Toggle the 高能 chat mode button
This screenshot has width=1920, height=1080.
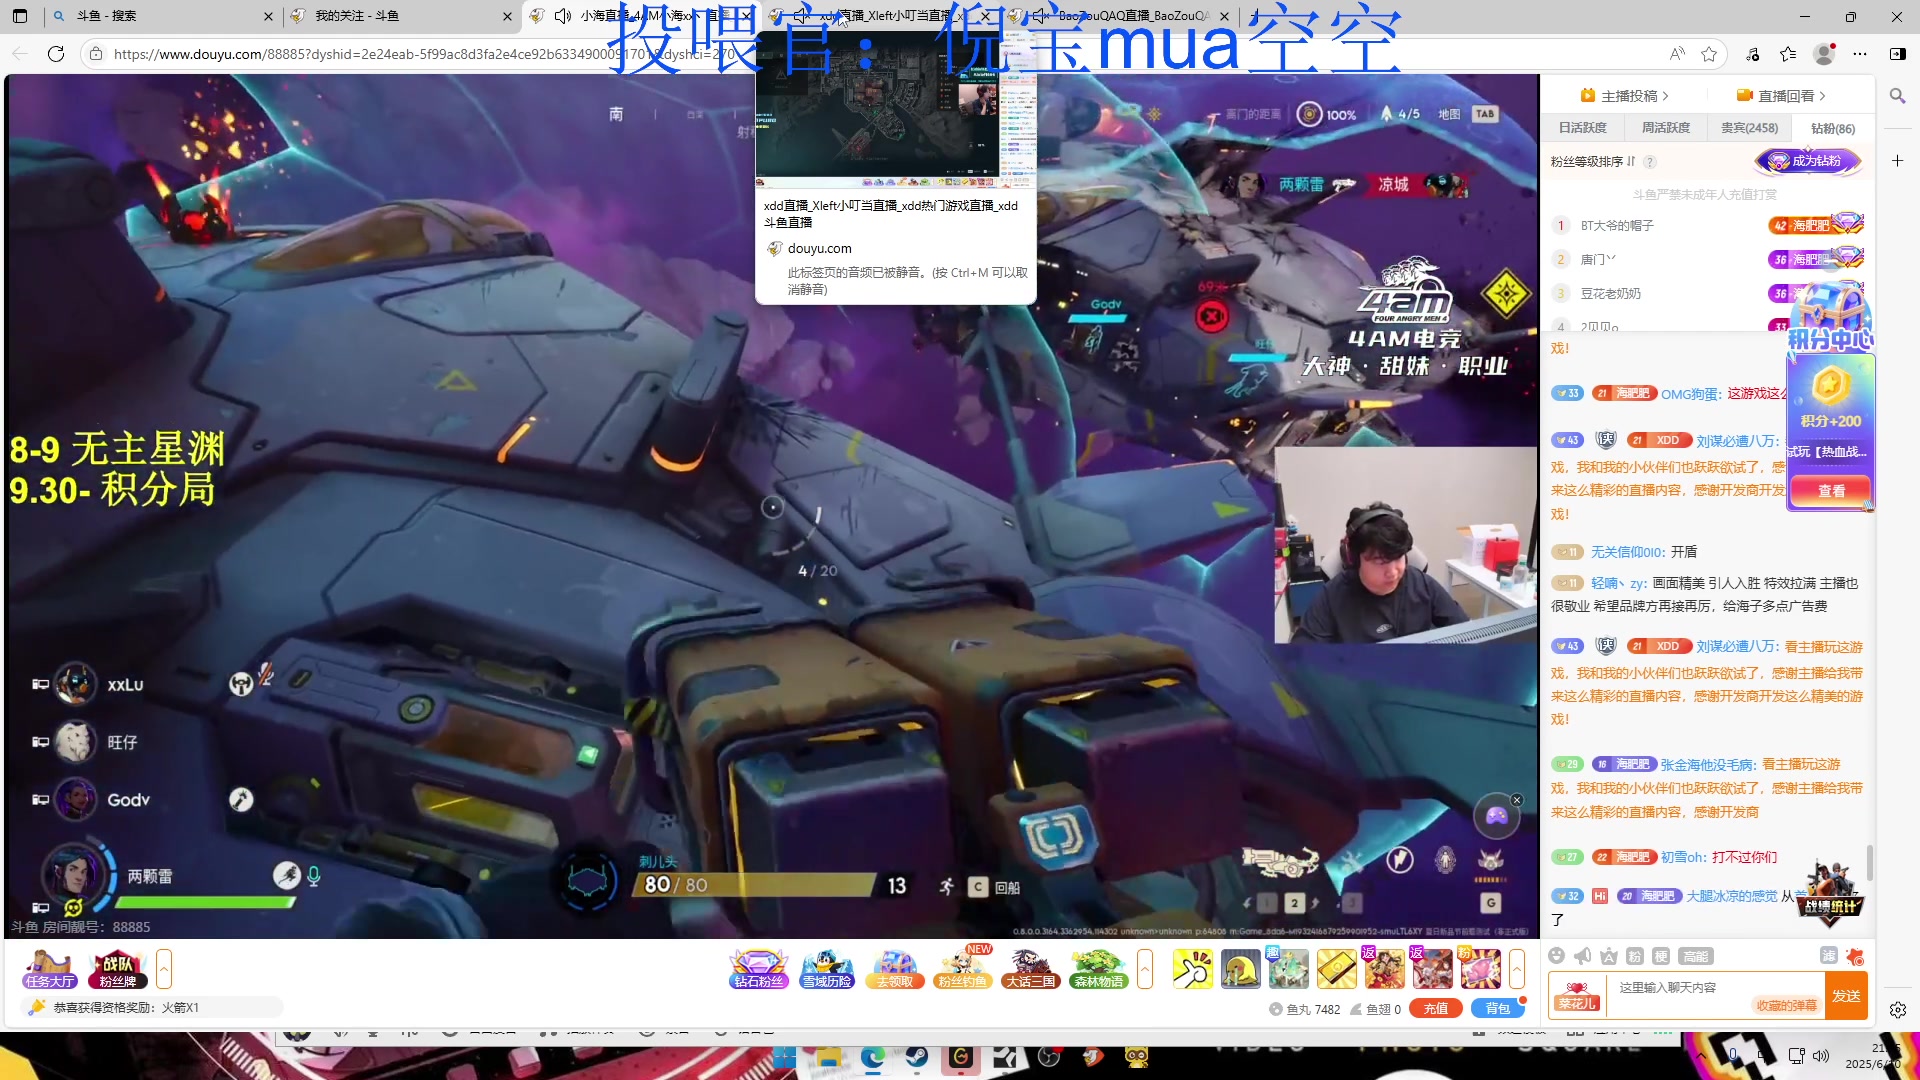click(x=1695, y=956)
